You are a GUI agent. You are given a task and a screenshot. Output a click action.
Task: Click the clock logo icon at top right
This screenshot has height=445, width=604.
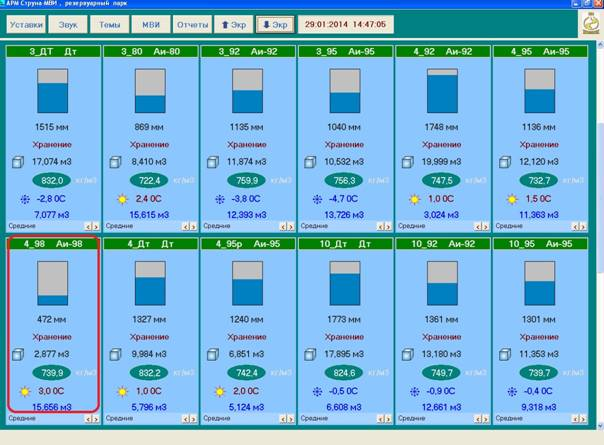[591, 24]
